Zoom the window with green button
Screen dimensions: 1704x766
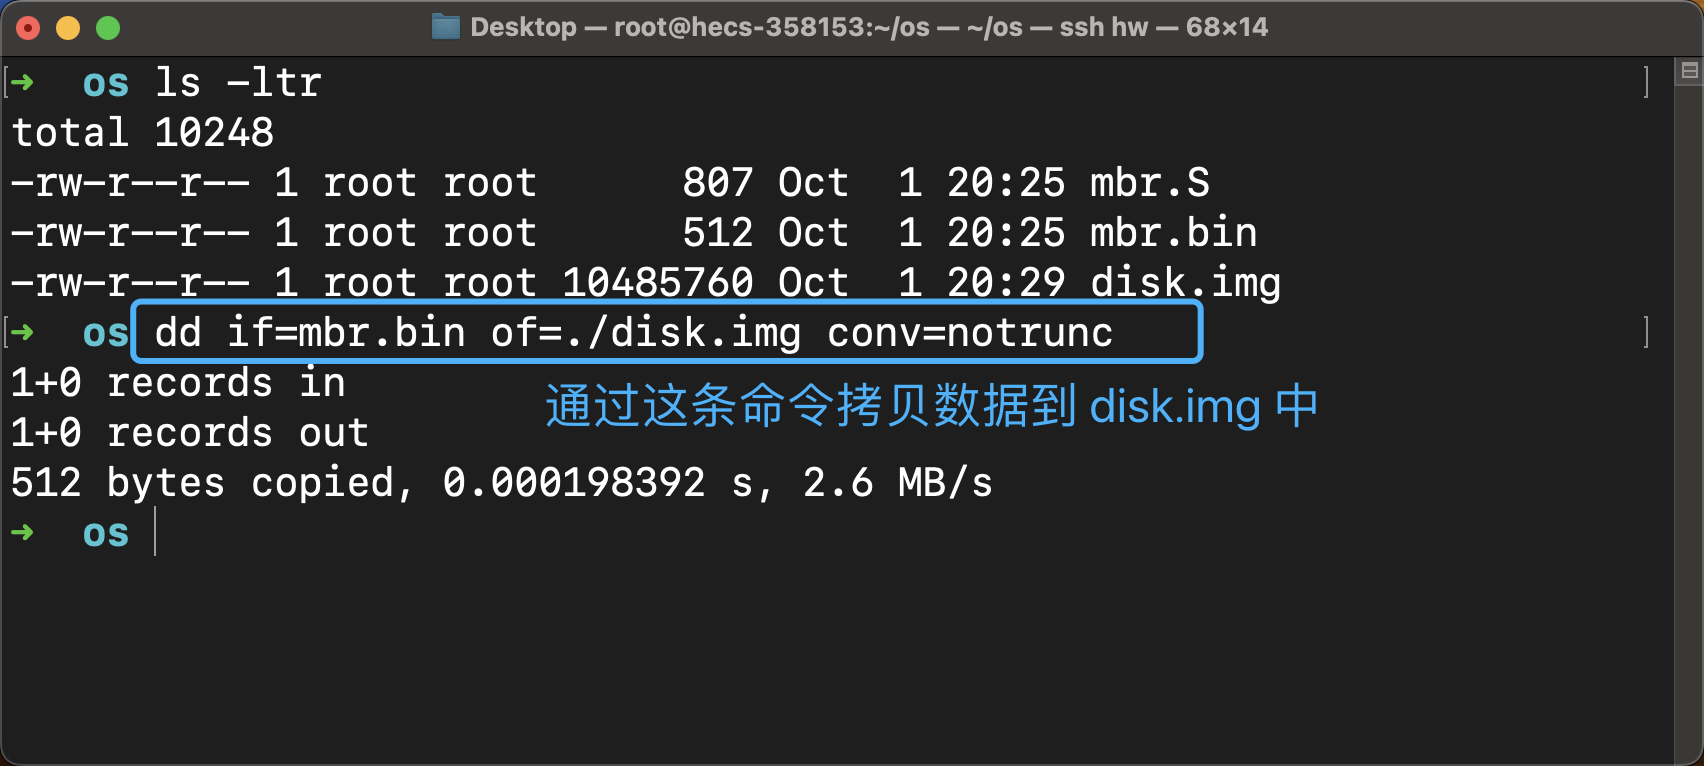108,28
